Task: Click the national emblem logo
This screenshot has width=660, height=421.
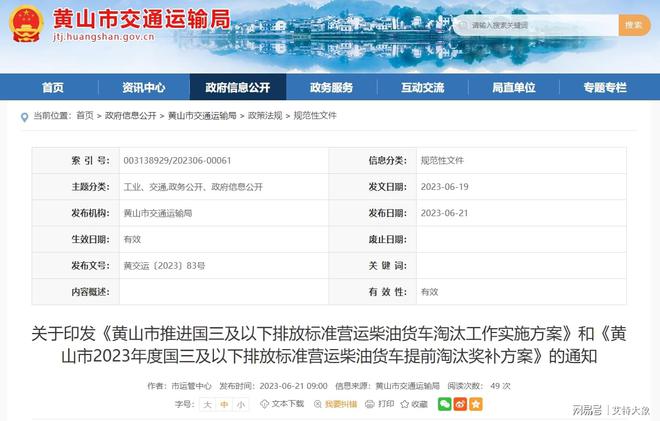Action: (x=27, y=24)
